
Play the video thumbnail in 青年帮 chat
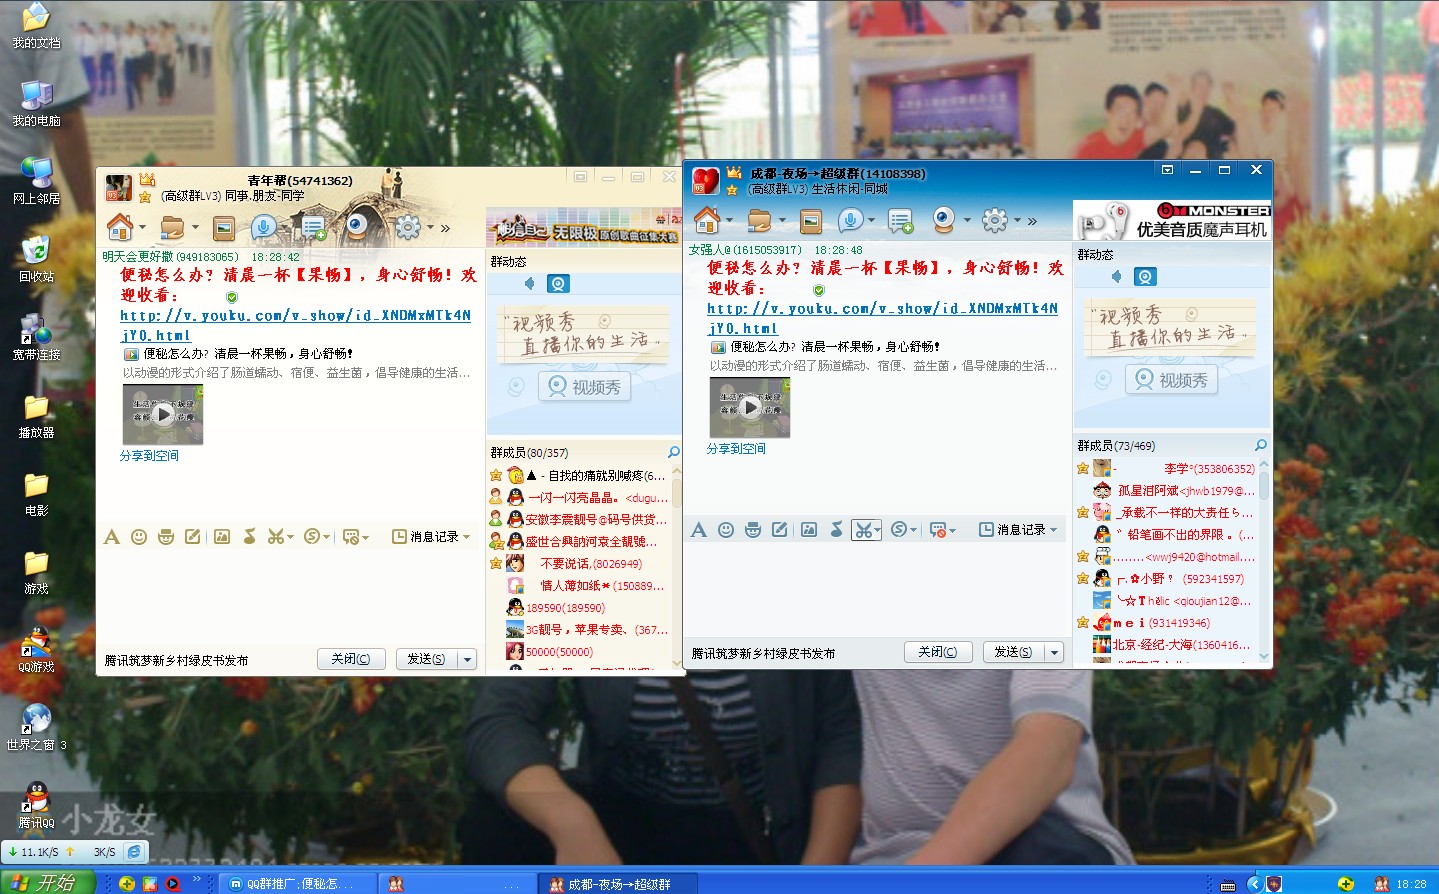tap(163, 415)
